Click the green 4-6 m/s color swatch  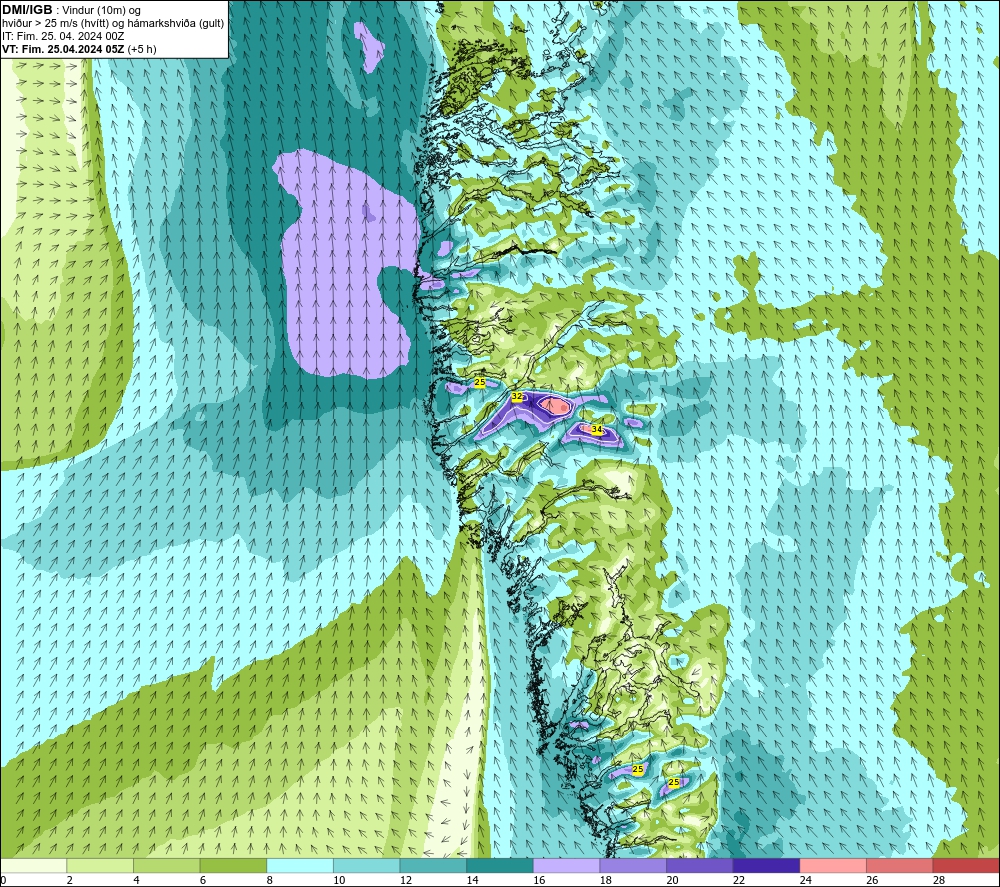[x=166, y=865]
